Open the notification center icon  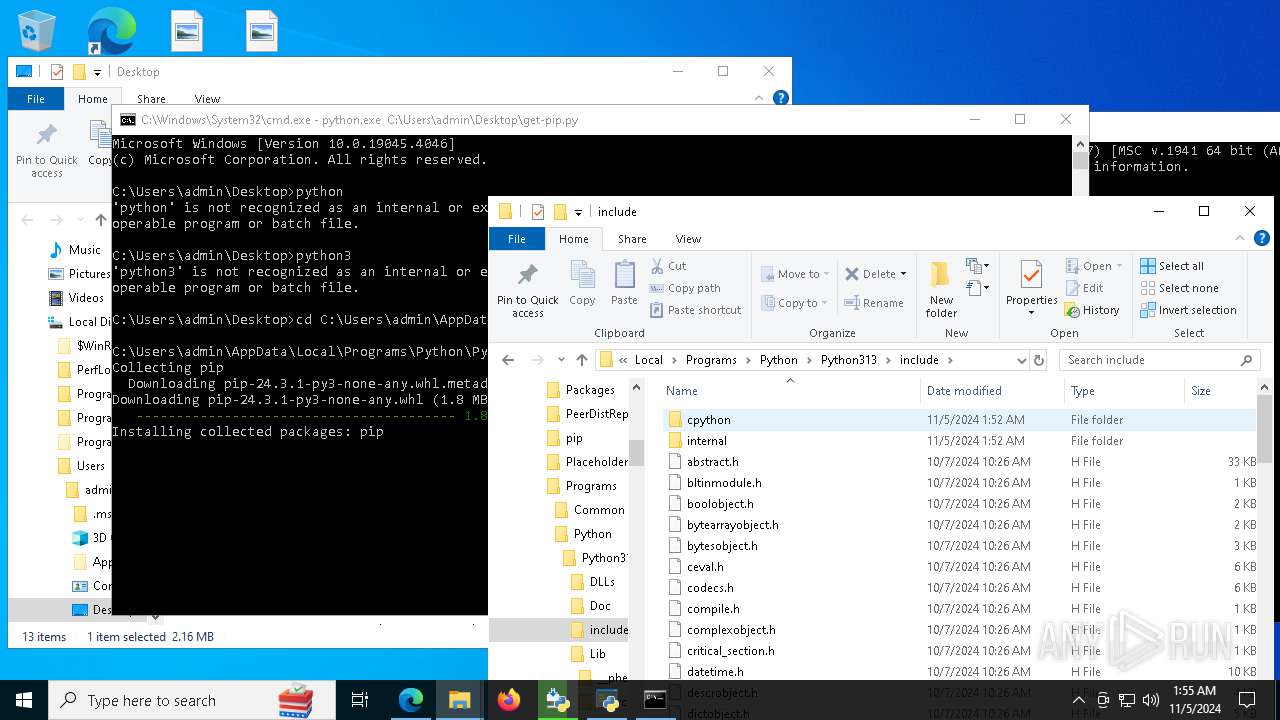(1247, 700)
